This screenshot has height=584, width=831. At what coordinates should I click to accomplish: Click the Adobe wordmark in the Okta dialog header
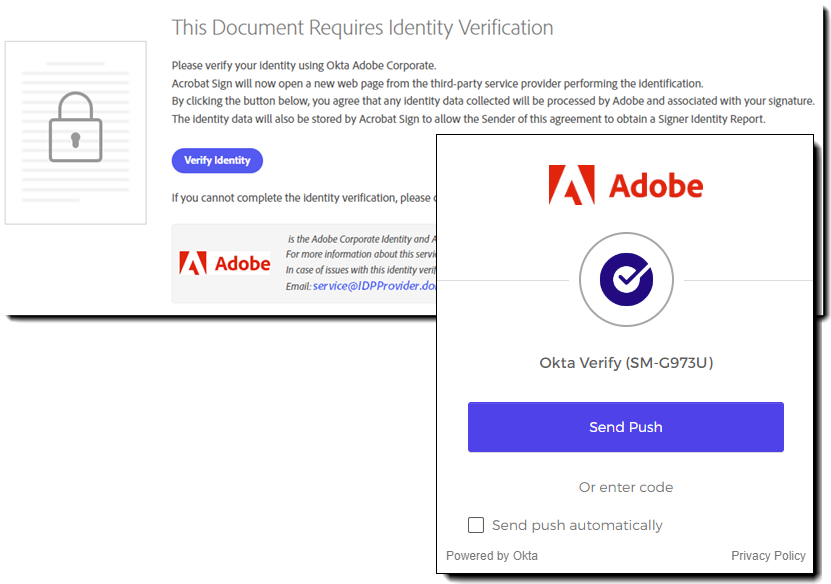click(x=655, y=186)
